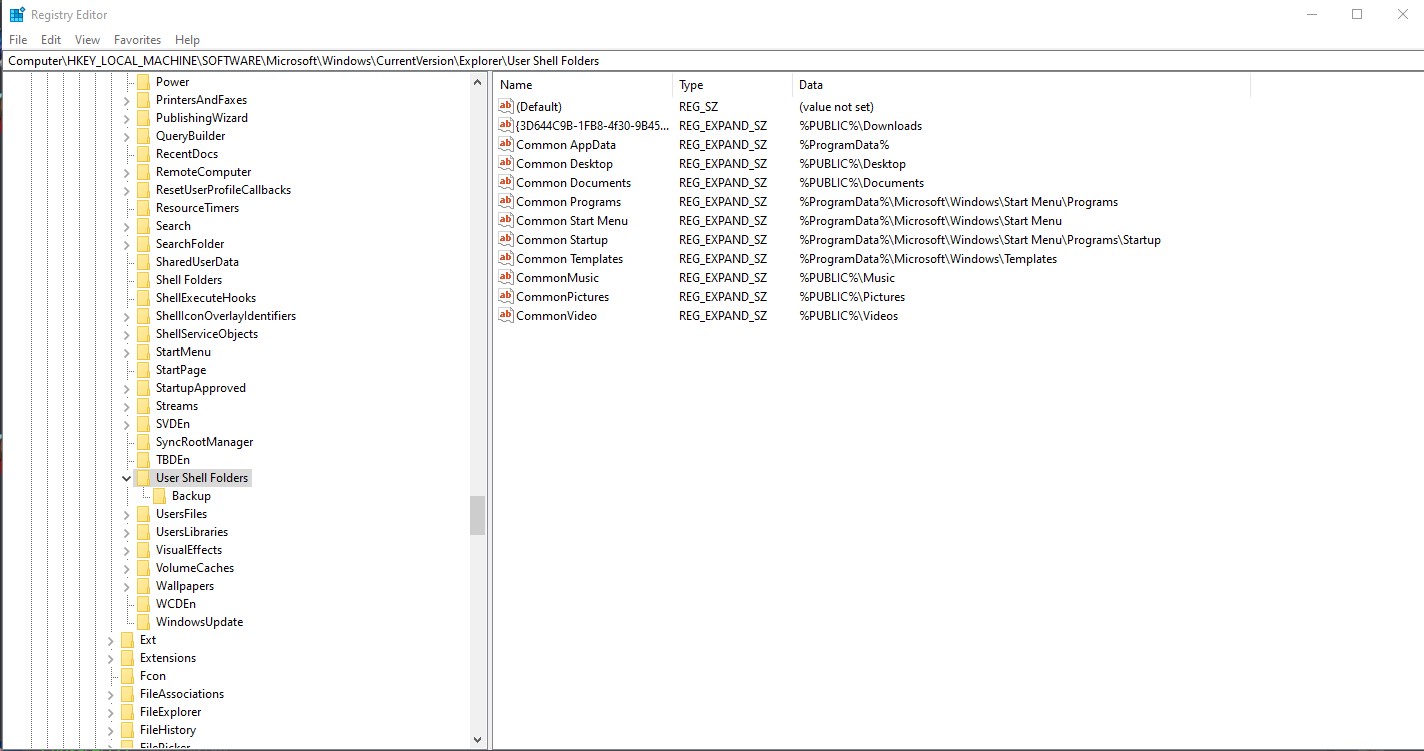Sort values by Data column header
This screenshot has height=751, width=1424.
[1021, 85]
